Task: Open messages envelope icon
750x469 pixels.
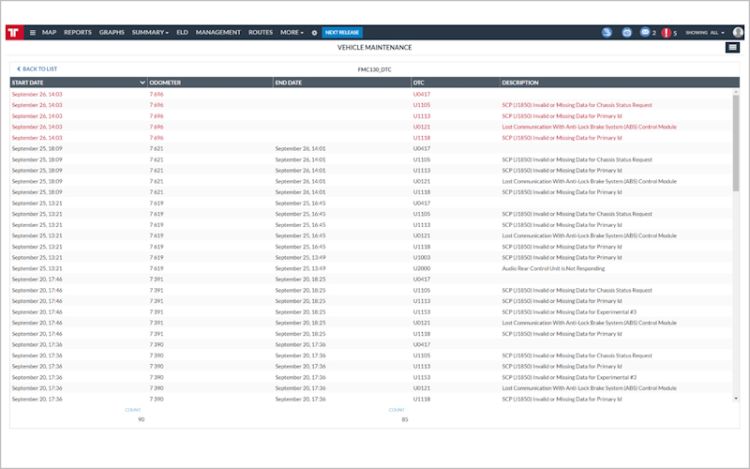Action: (x=645, y=32)
